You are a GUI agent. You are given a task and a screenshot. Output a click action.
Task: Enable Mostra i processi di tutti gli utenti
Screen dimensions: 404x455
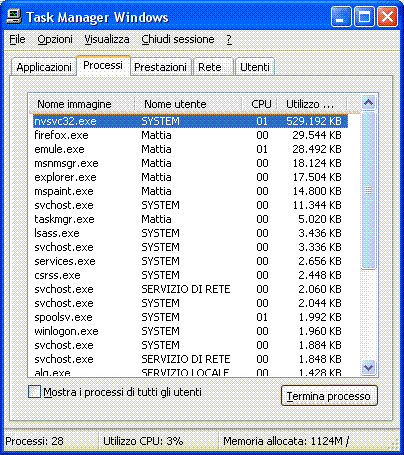tap(34, 392)
